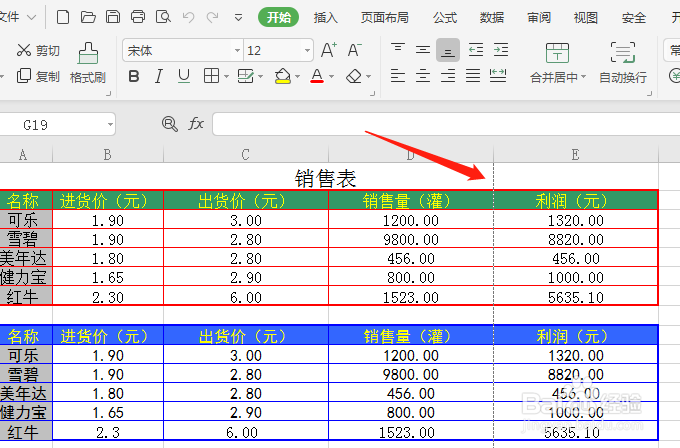This screenshot has height=448, width=680.
Task: Open file folder icon in quick toolbar
Action: (88, 17)
